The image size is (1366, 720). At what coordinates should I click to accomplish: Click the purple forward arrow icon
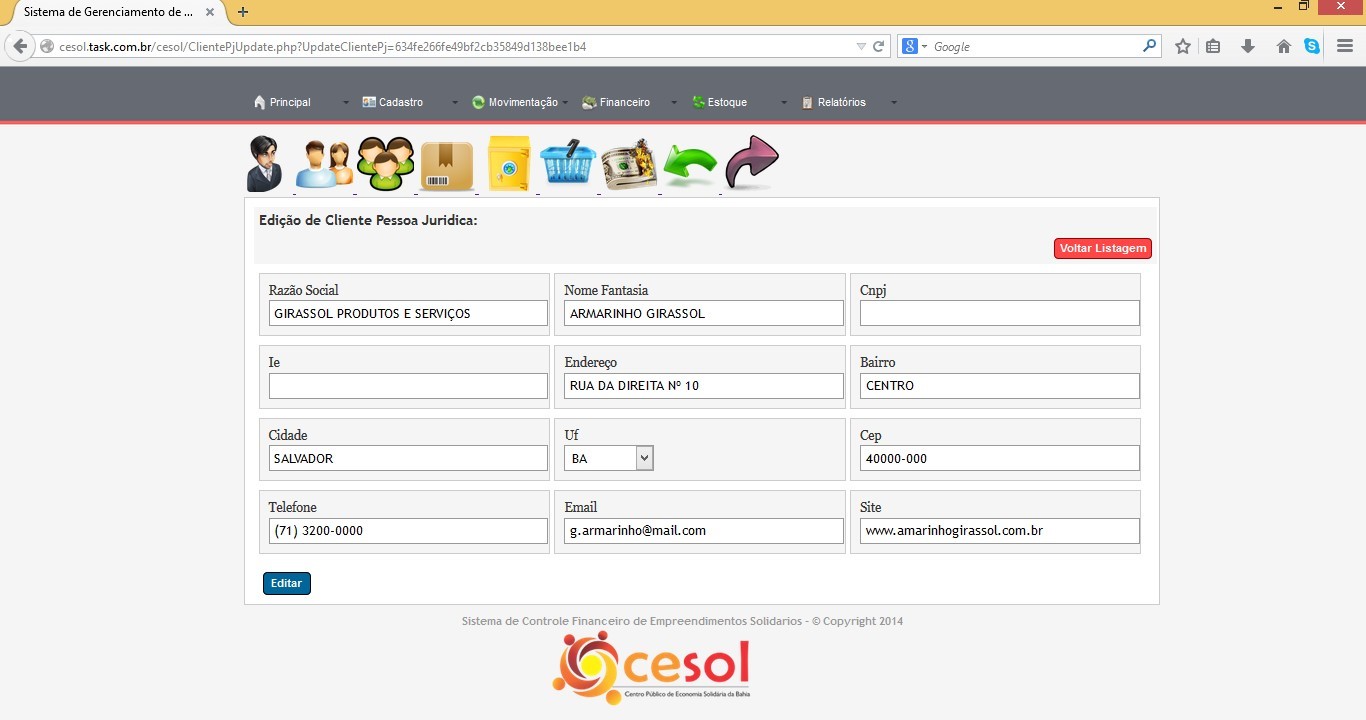tap(751, 162)
